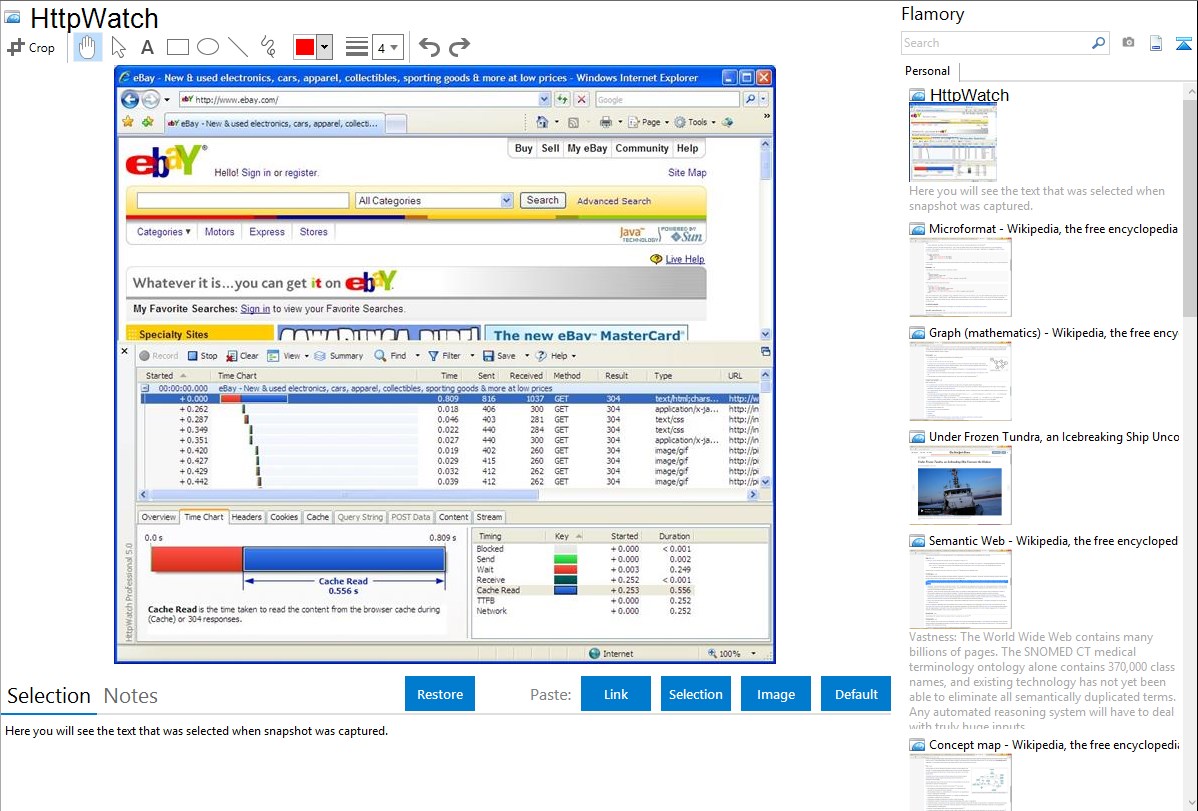Redo the last annotation
The height and width of the screenshot is (811, 1198).
pyautogui.click(x=459, y=47)
